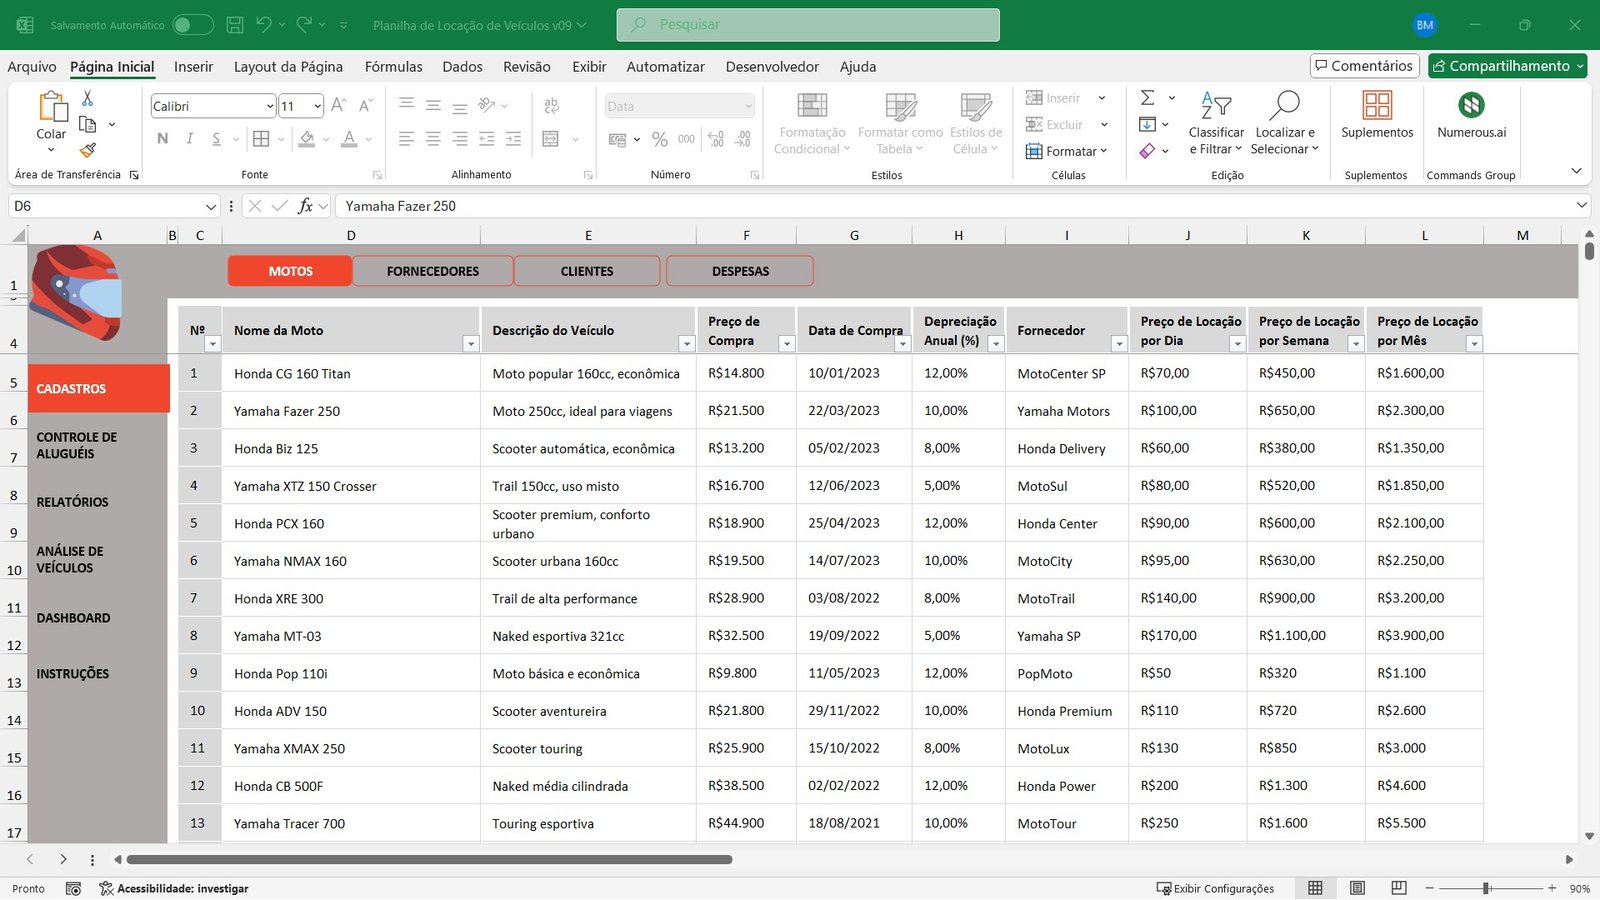Toggle italic formatting

coord(189,139)
